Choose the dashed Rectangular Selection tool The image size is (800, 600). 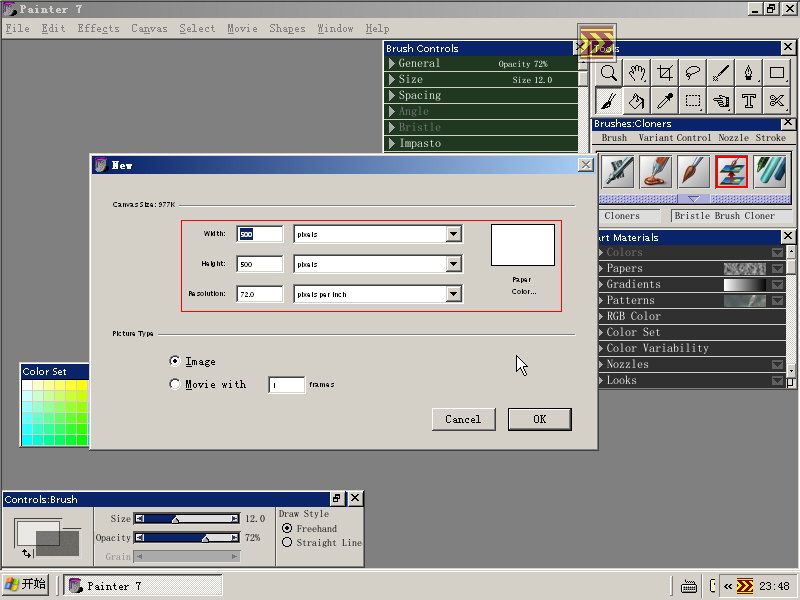tap(693, 101)
